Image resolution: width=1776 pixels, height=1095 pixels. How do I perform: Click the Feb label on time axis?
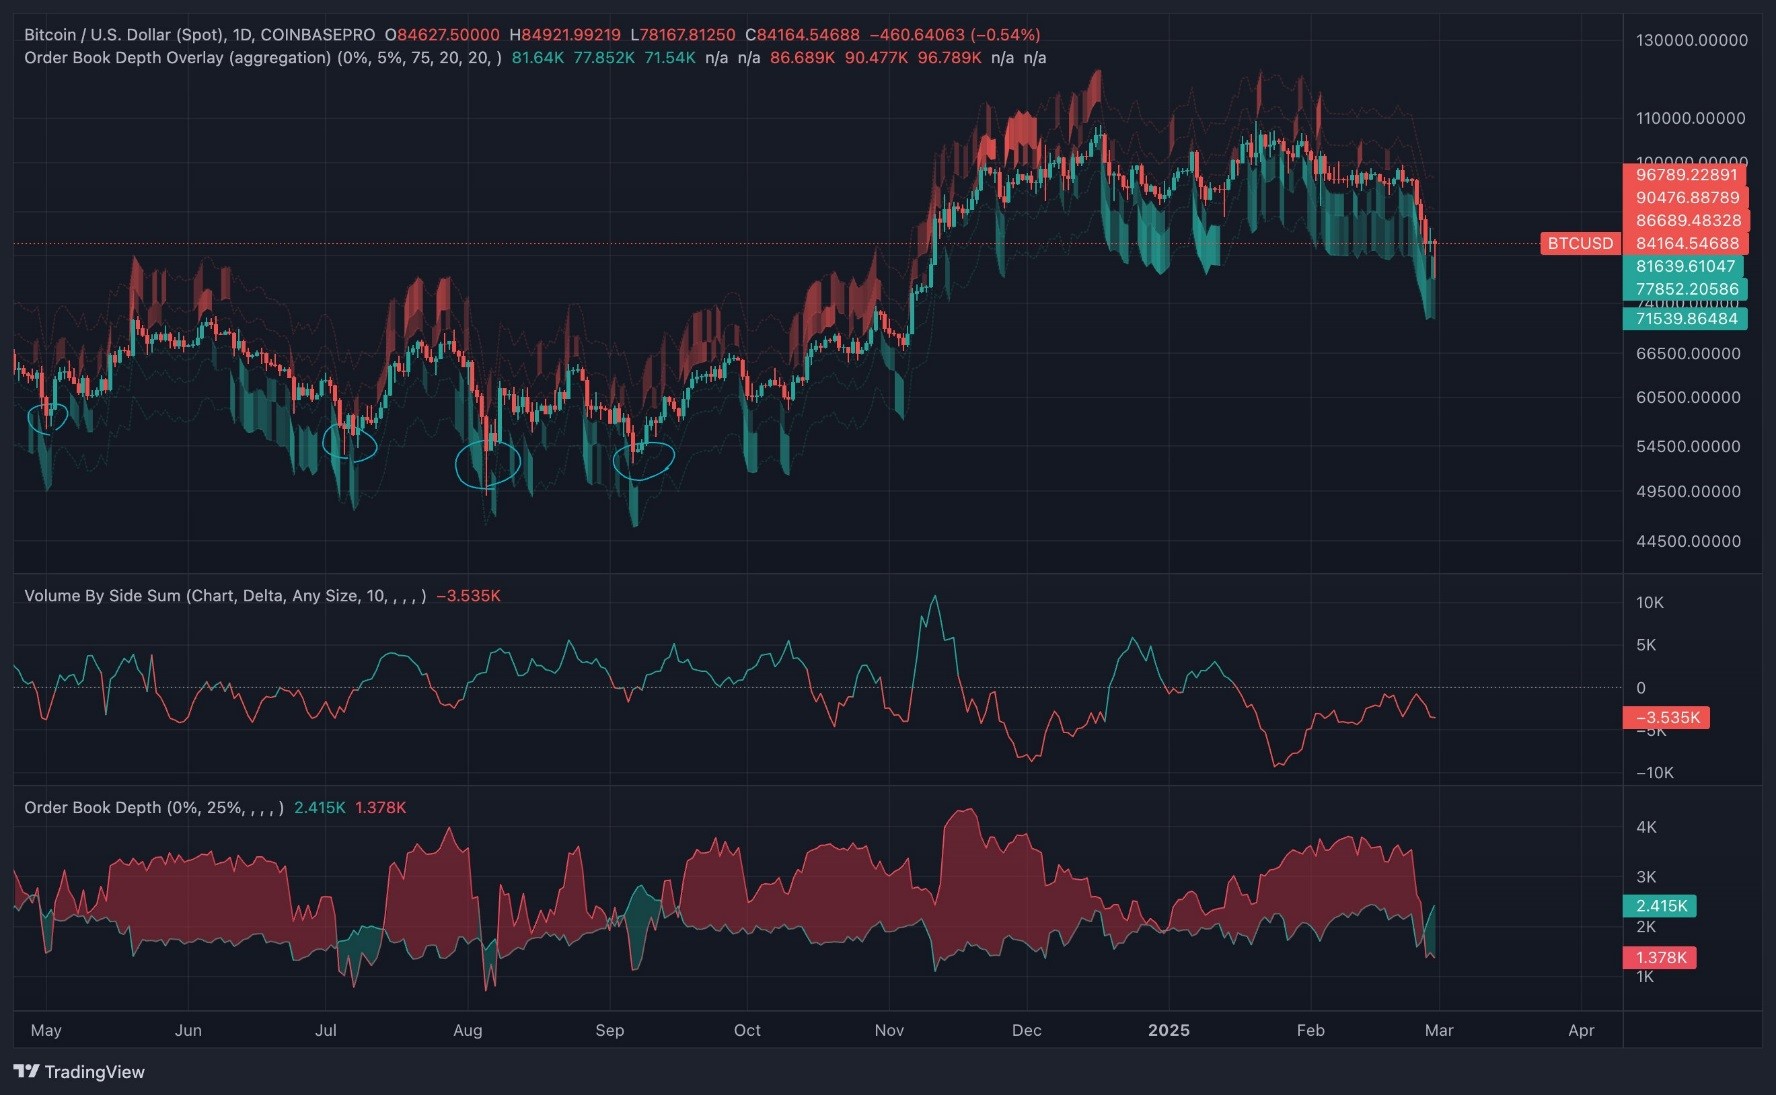1310,1030
